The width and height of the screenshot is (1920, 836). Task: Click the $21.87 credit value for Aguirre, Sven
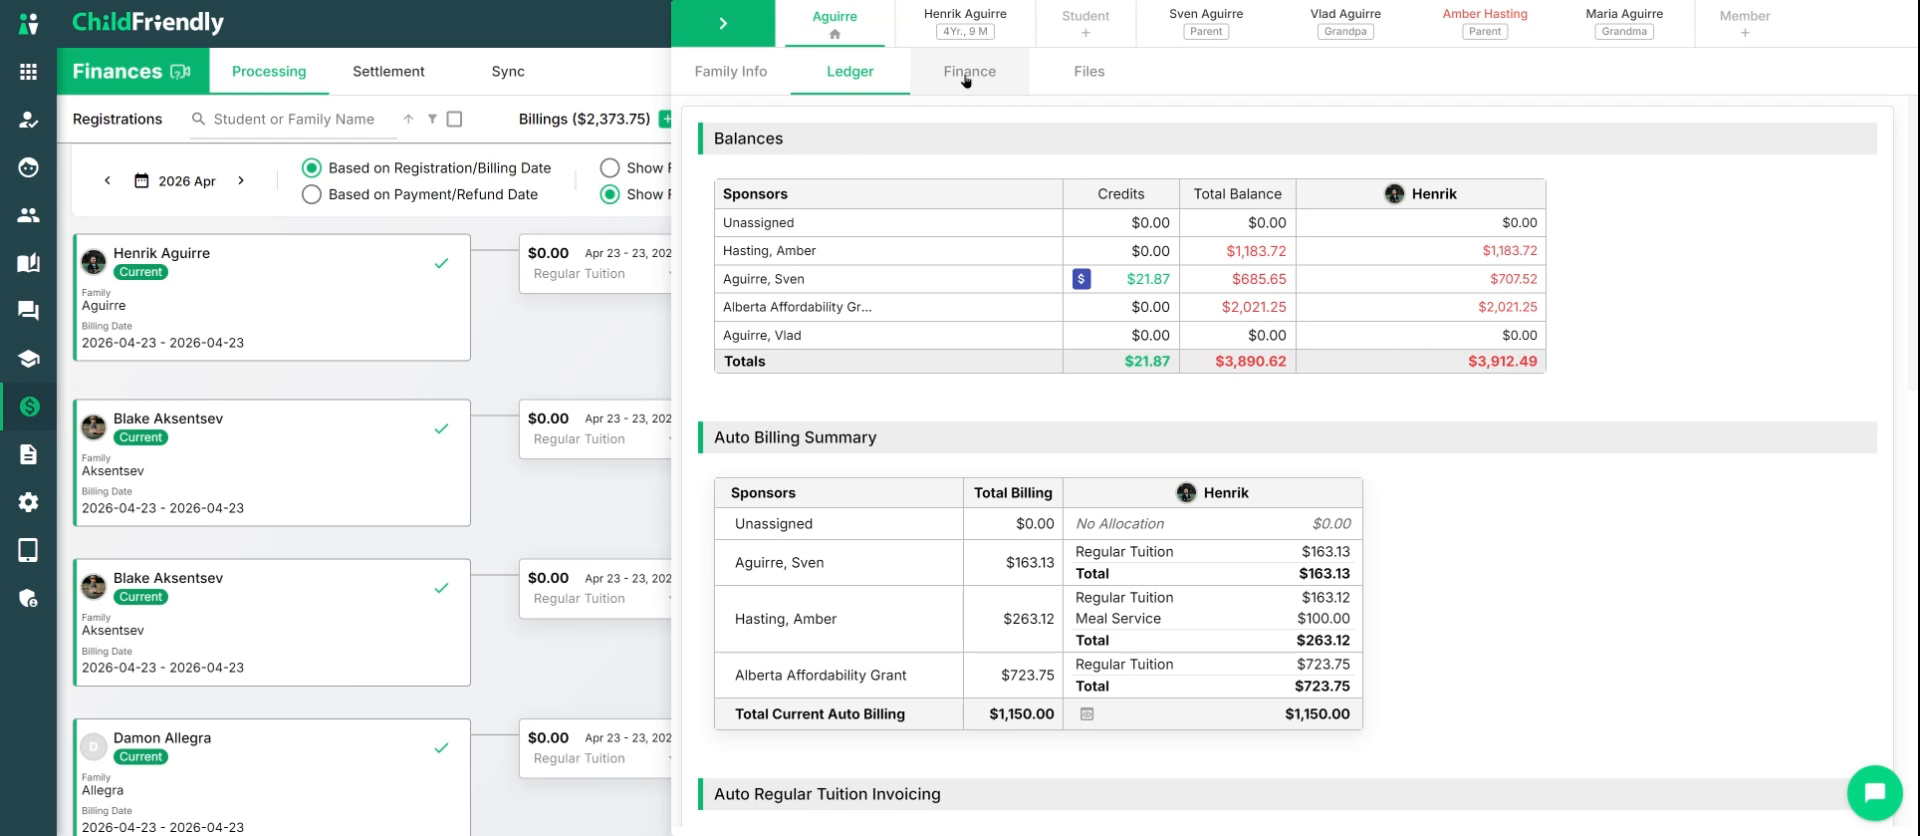click(x=1148, y=279)
